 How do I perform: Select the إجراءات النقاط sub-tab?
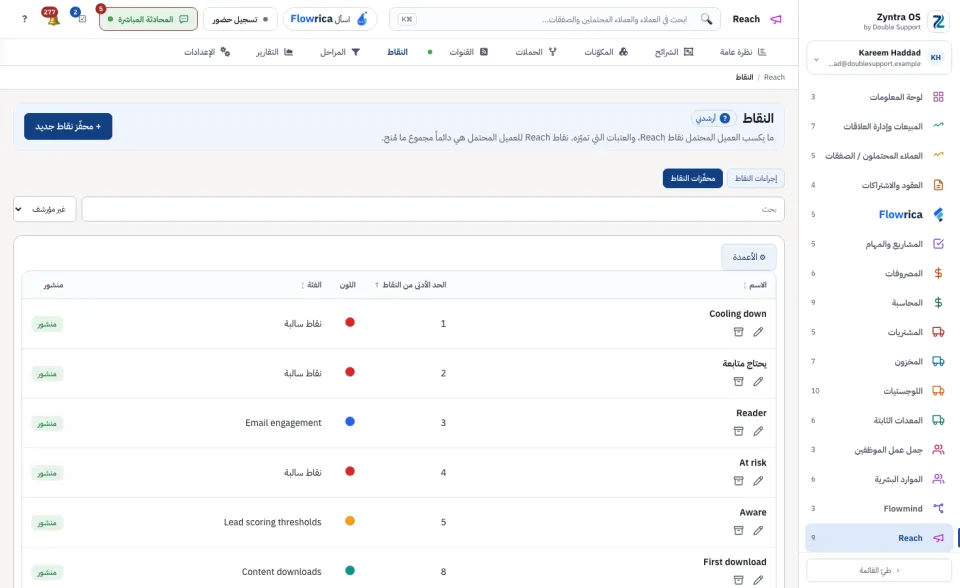[x=756, y=178]
